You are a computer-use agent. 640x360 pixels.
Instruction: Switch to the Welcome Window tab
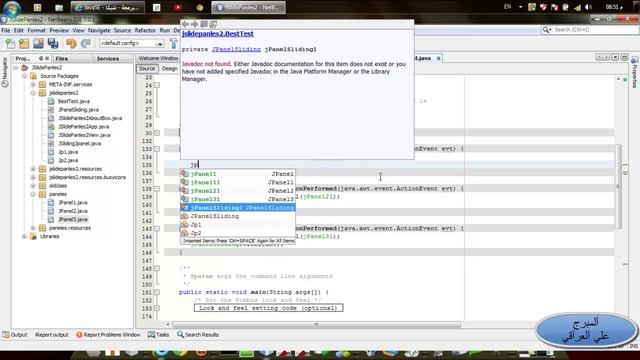[158, 58]
